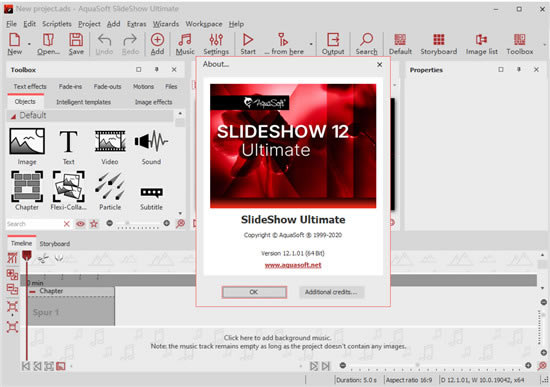Open project Settings sliders icon
Screen dimensions: 550x387
coord(216,44)
